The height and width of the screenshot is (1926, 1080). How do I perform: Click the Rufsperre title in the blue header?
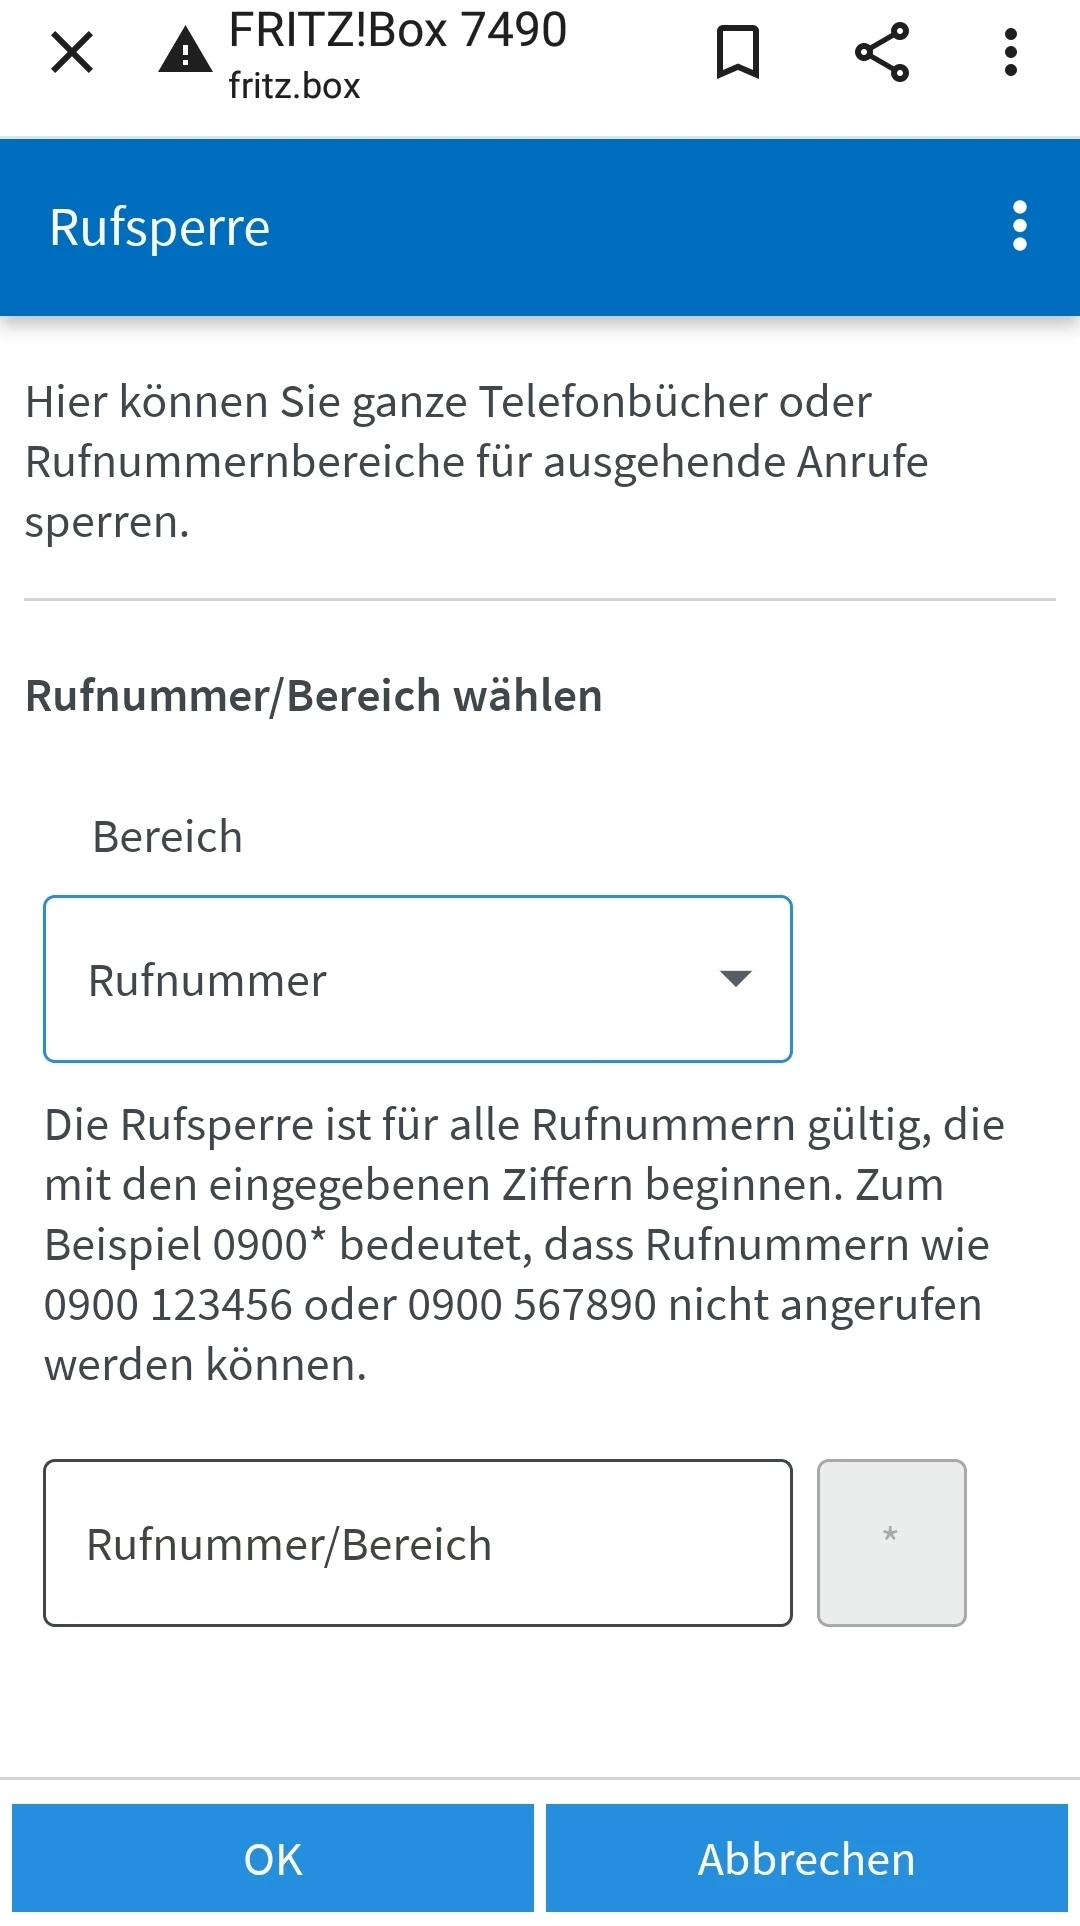tap(160, 227)
